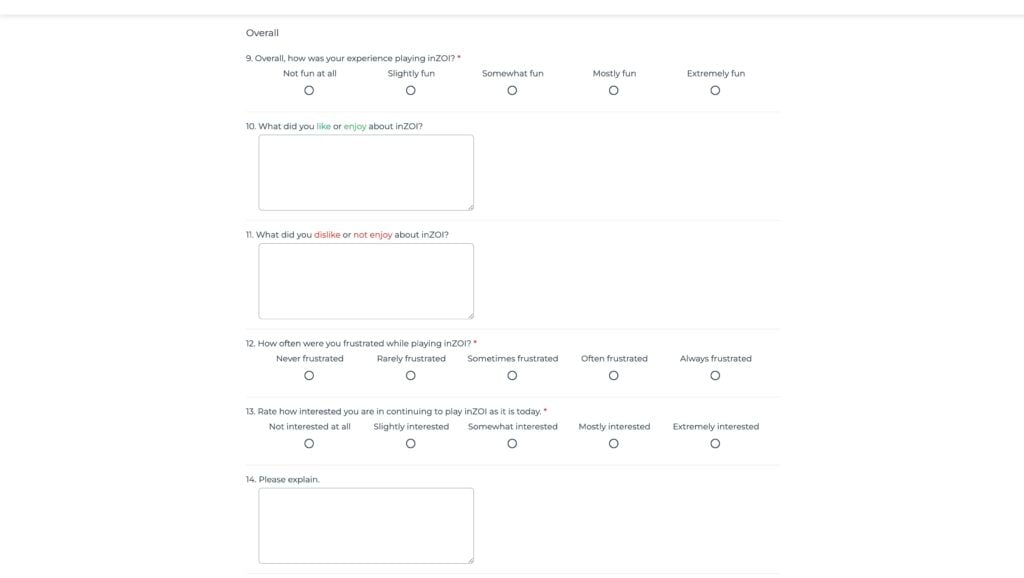
Task: Click the 'Please explain' text area
Action: pyautogui.click(x=366, y=525)
